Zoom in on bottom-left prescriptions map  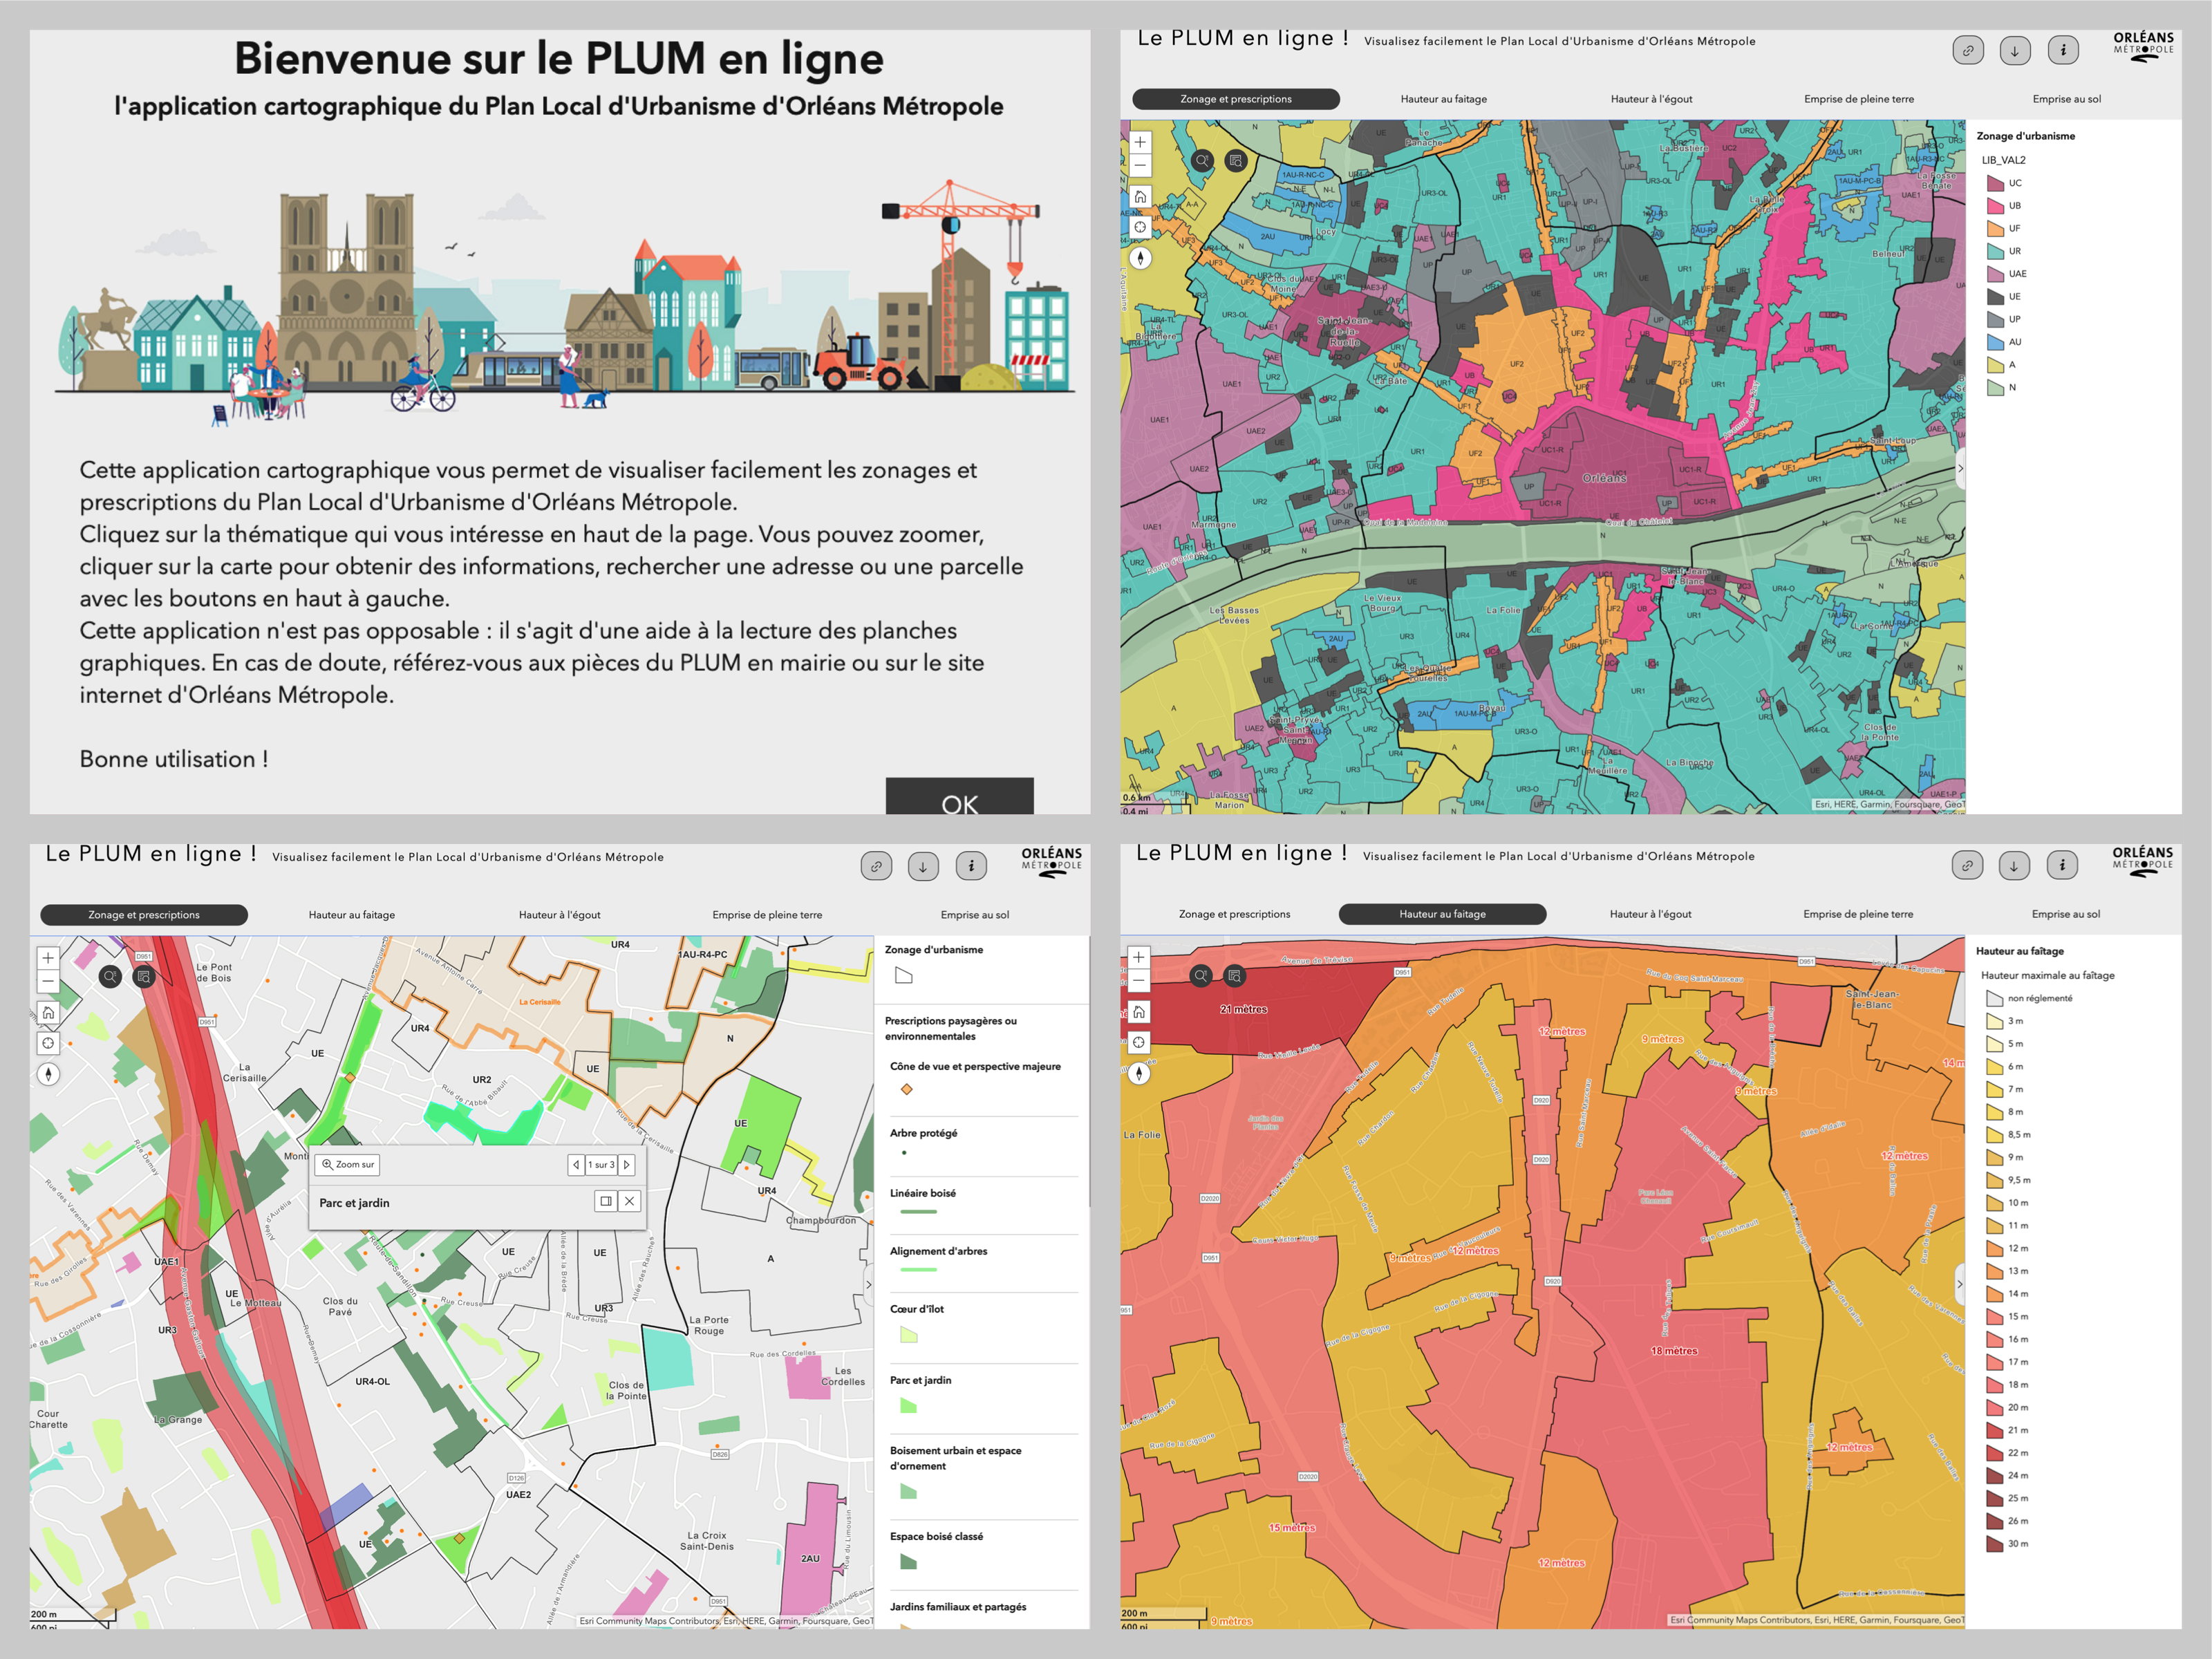[x=48, y=958]
